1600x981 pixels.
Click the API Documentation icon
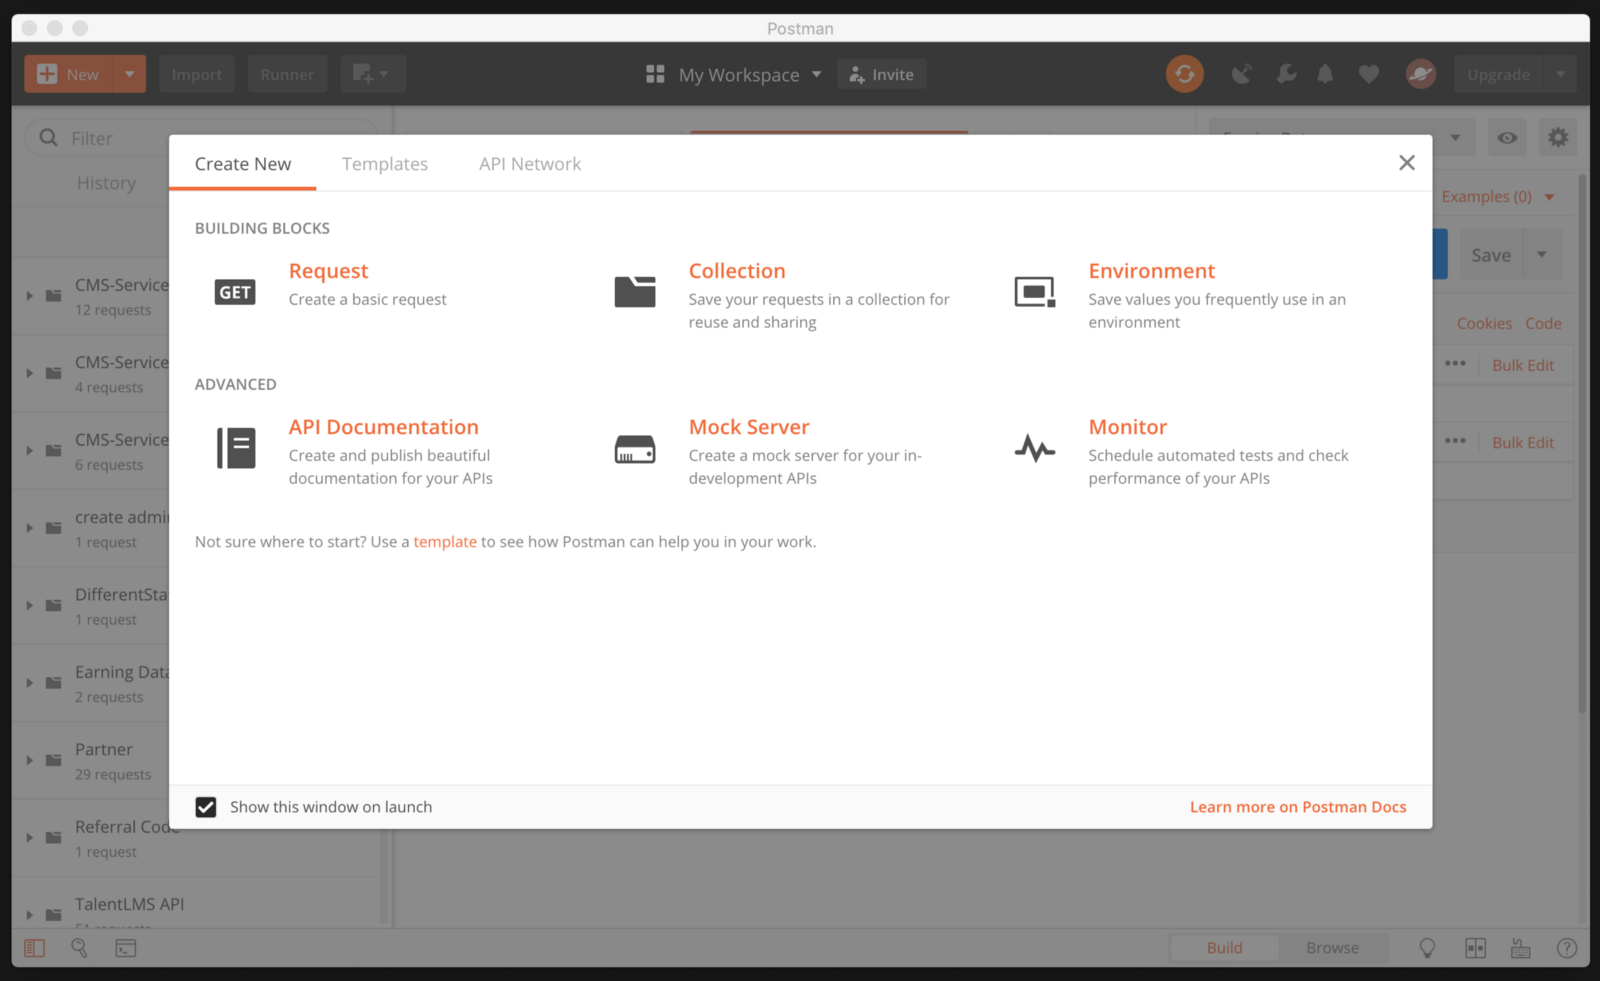coord(236,448)
